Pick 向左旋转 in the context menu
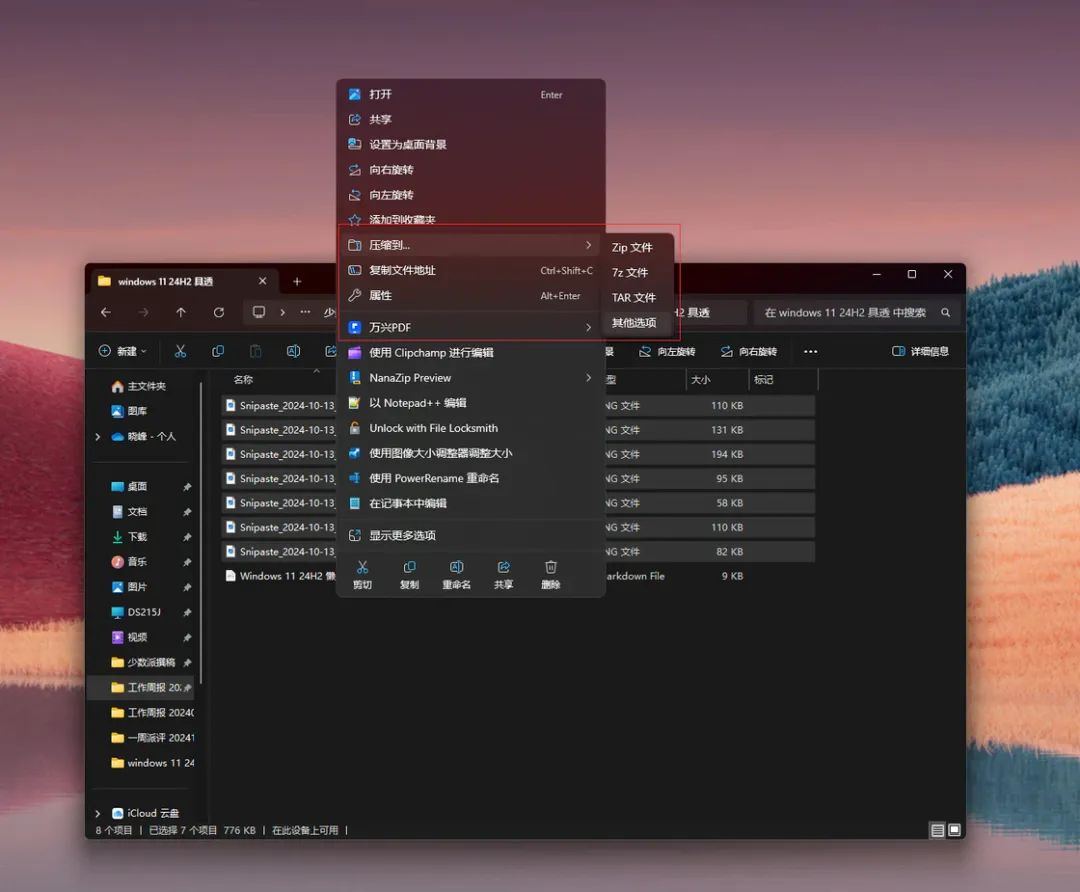This screenshot has height=892, width=1080. click(470, 195)
